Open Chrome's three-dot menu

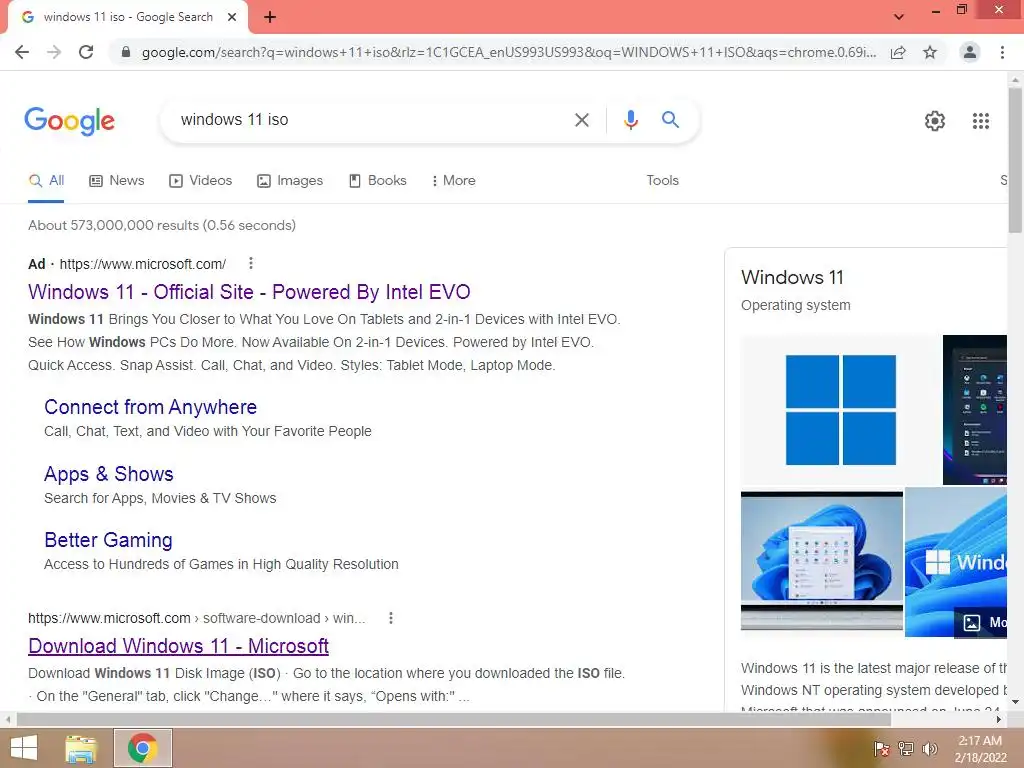click(1002, 52)
